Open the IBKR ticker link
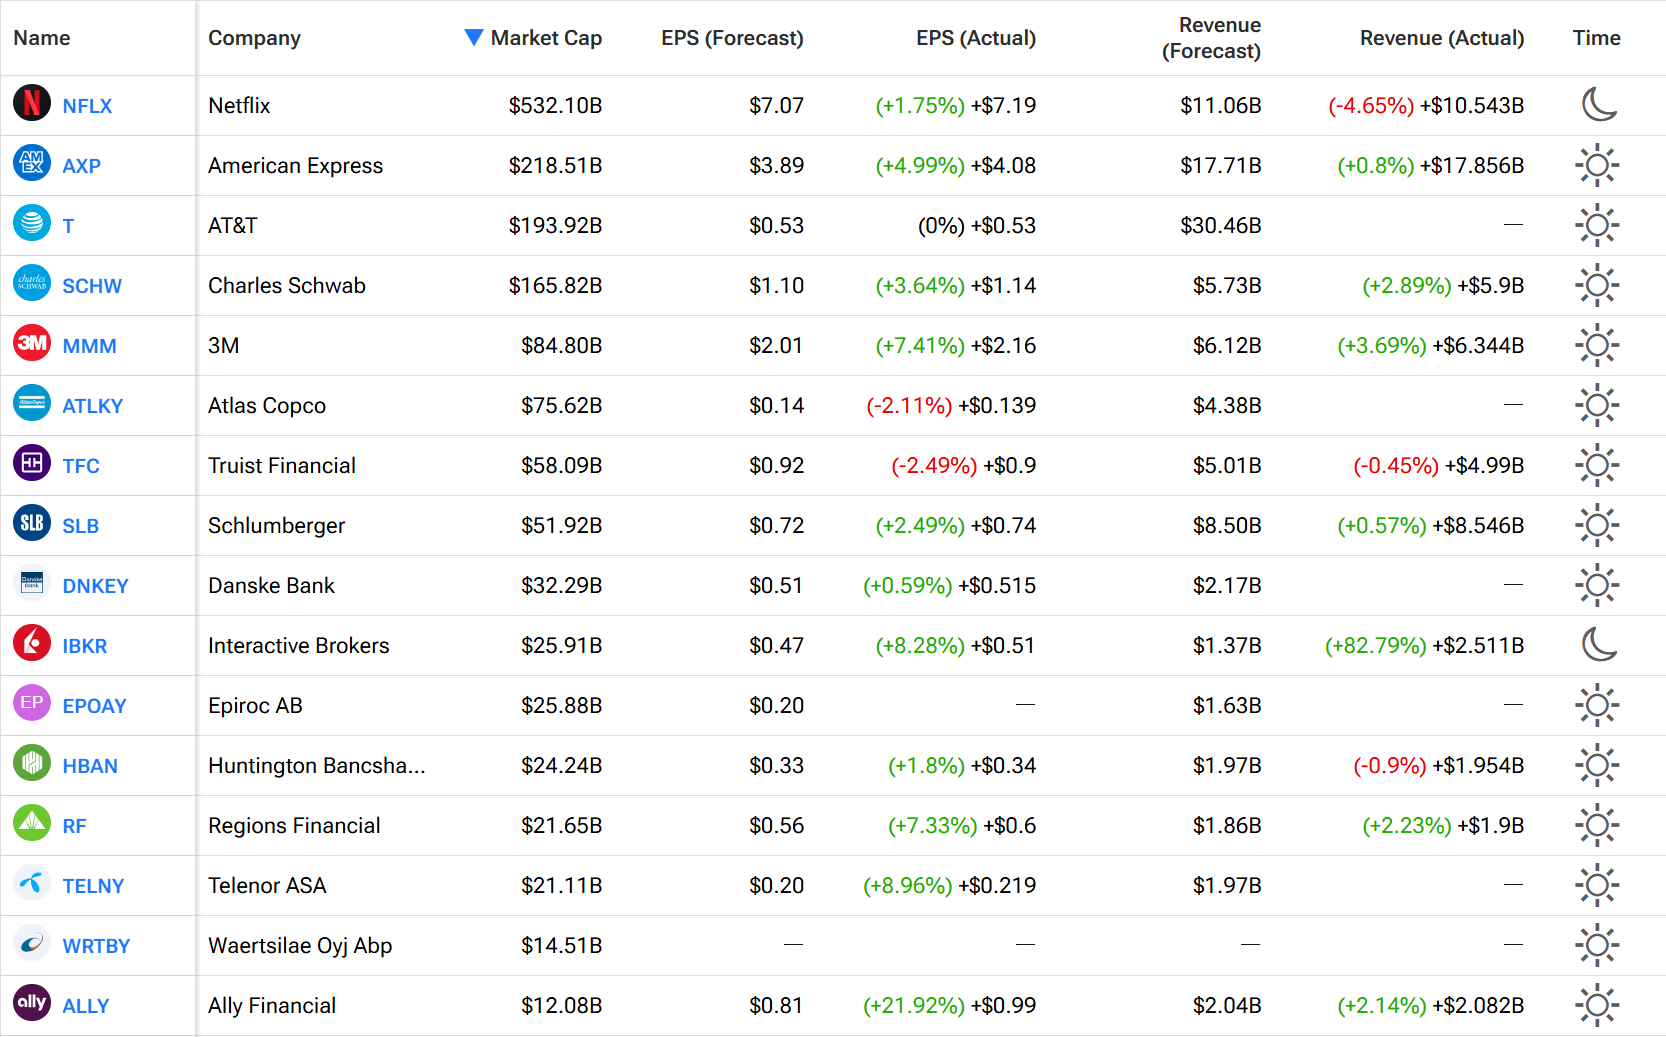The width and height of the screenshot is (1666, 1037). tap(84, 646)
